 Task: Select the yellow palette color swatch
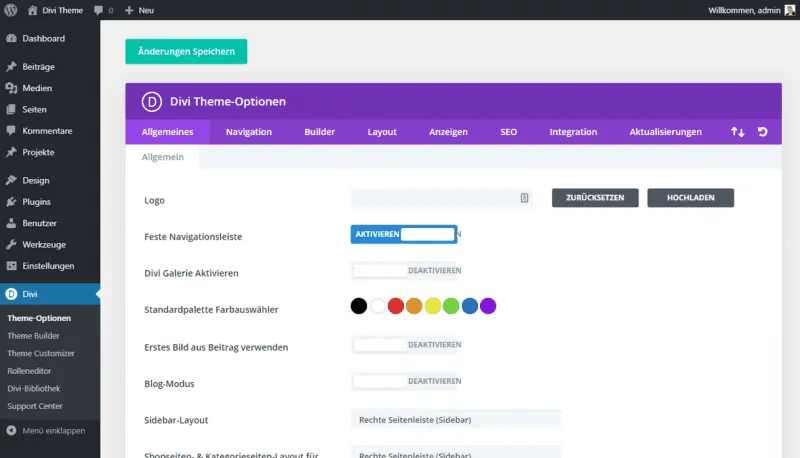pos(433,306)
